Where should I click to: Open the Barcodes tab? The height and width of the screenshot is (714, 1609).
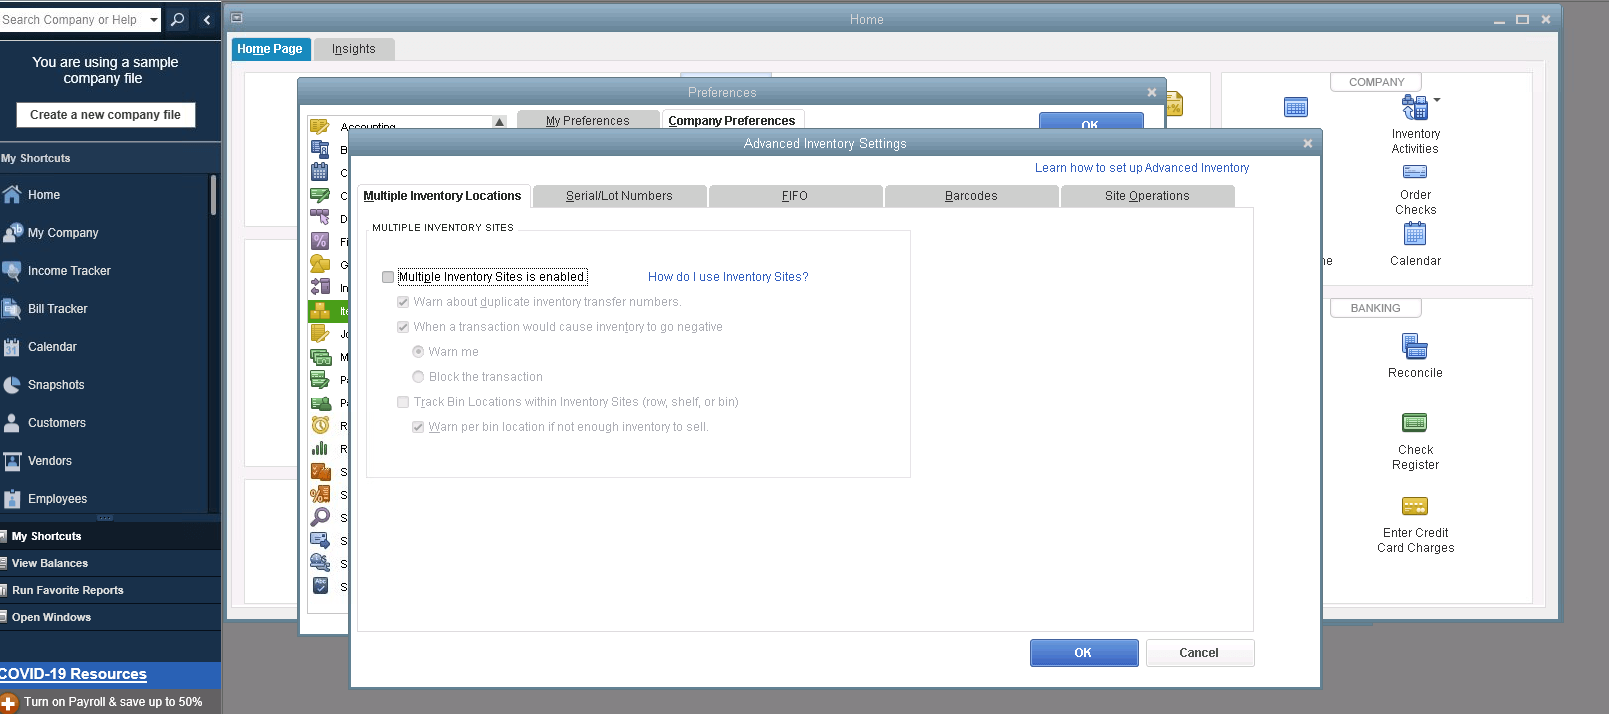[970, 196]
